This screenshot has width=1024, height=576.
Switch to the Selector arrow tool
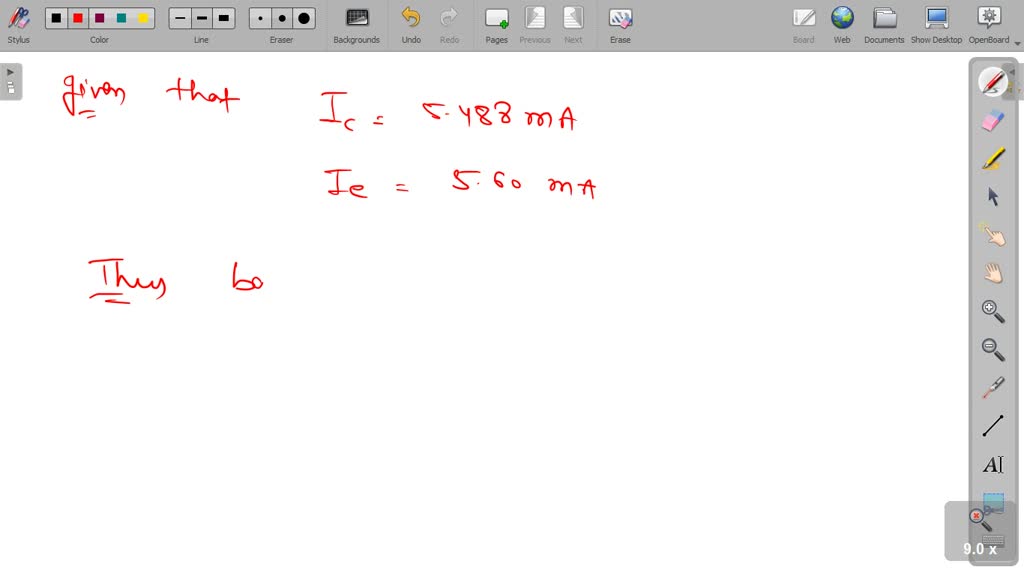coord(993,196)
